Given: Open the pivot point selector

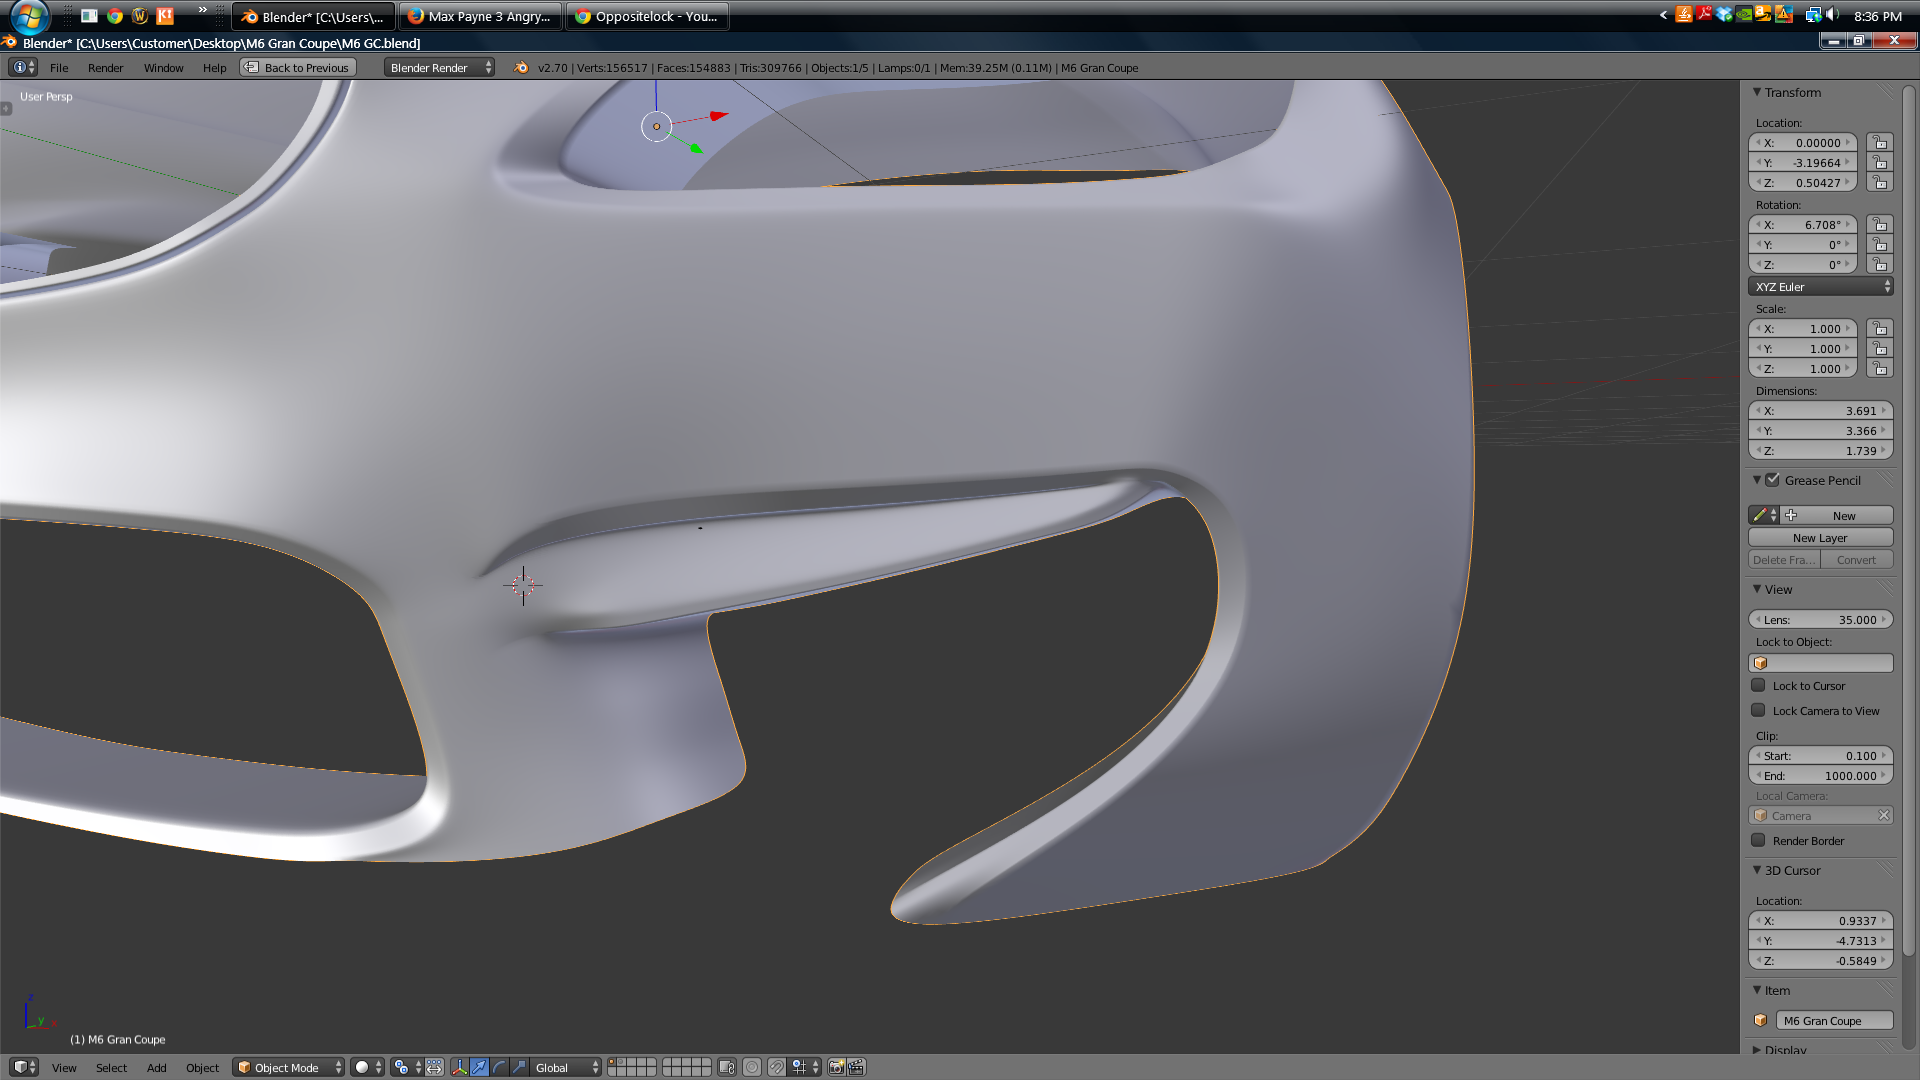Looking at the screenshot, I should pyautogui.click(x=407, y=1067).
